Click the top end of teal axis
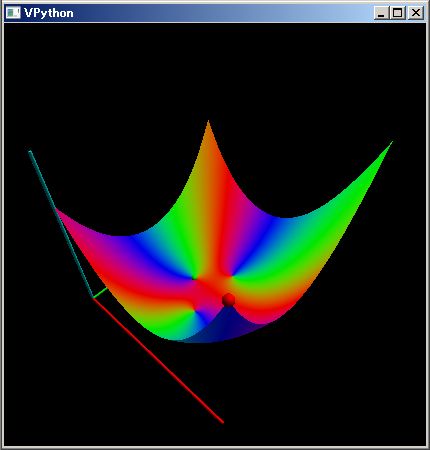This screenshot has height=450, width=430. pos(30,152)
